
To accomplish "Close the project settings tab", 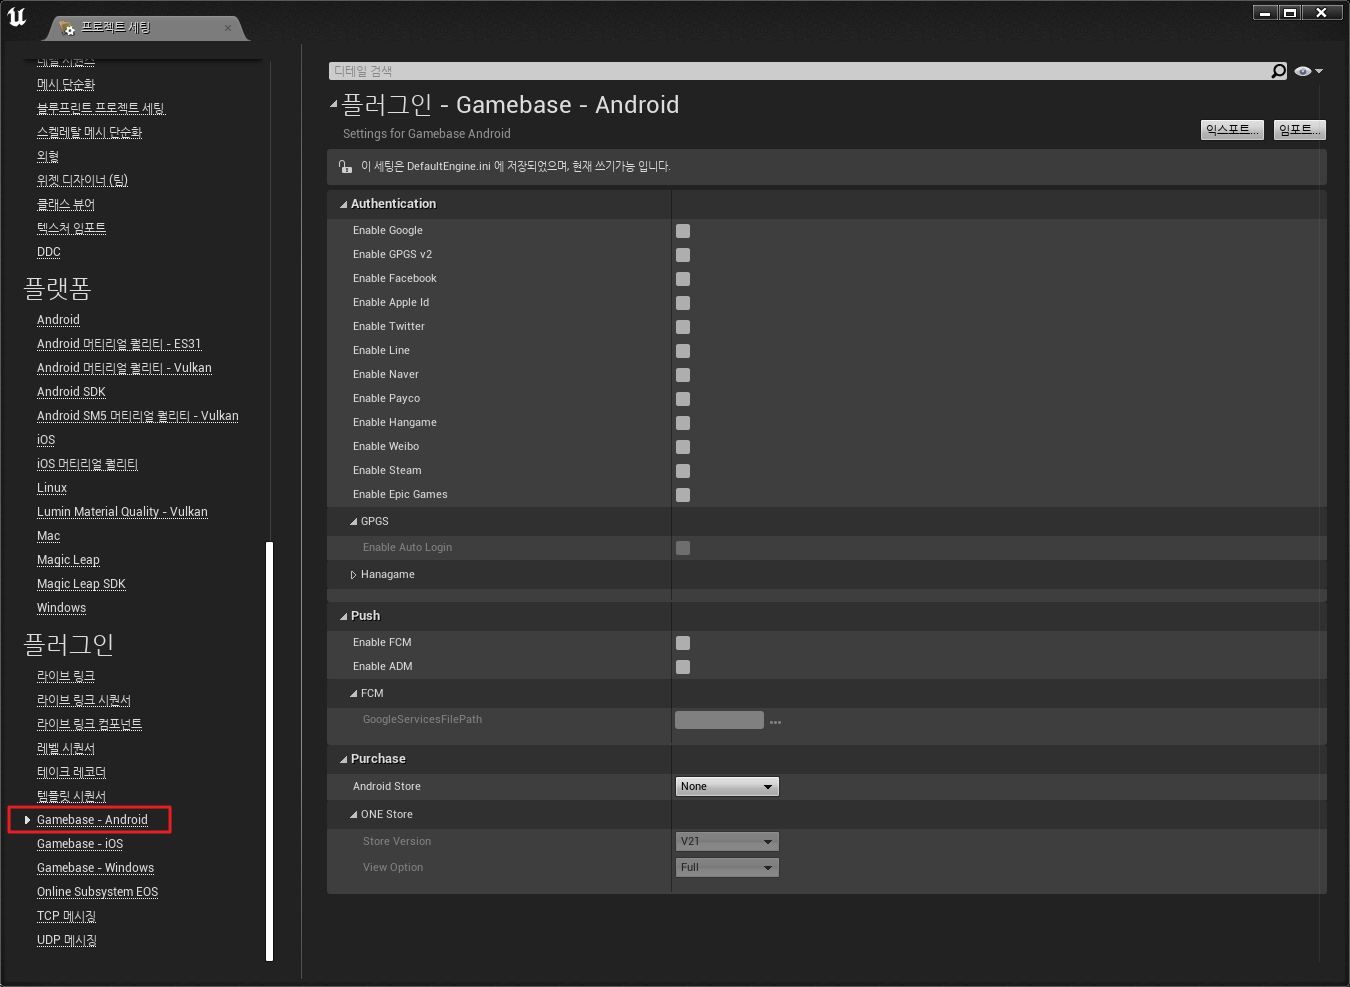I will (228, 28).
